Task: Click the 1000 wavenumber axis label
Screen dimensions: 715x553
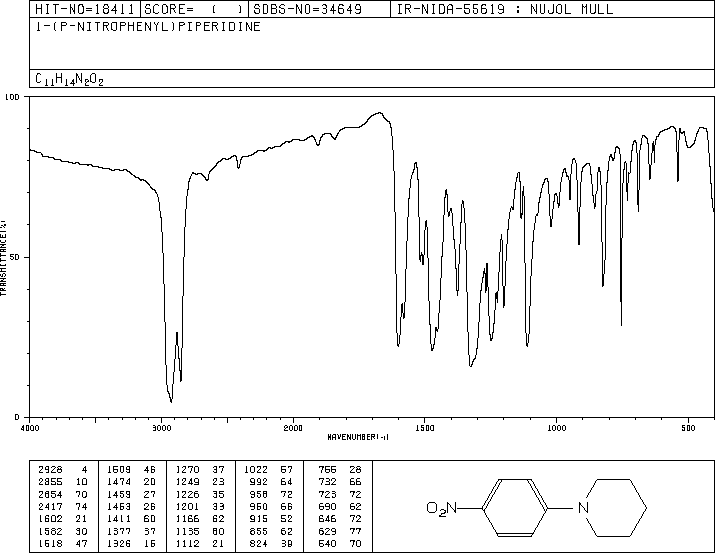Action: 556,428
